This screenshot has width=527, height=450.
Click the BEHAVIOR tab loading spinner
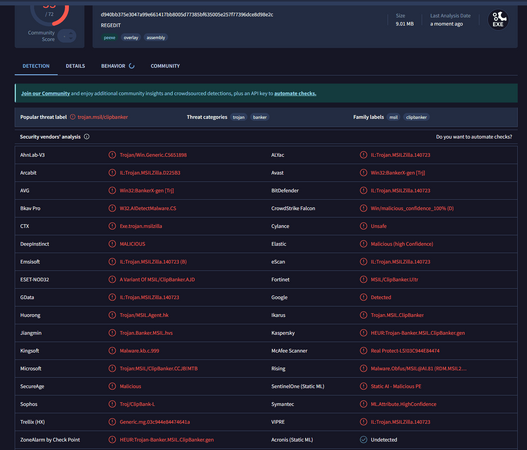(132, 66)
